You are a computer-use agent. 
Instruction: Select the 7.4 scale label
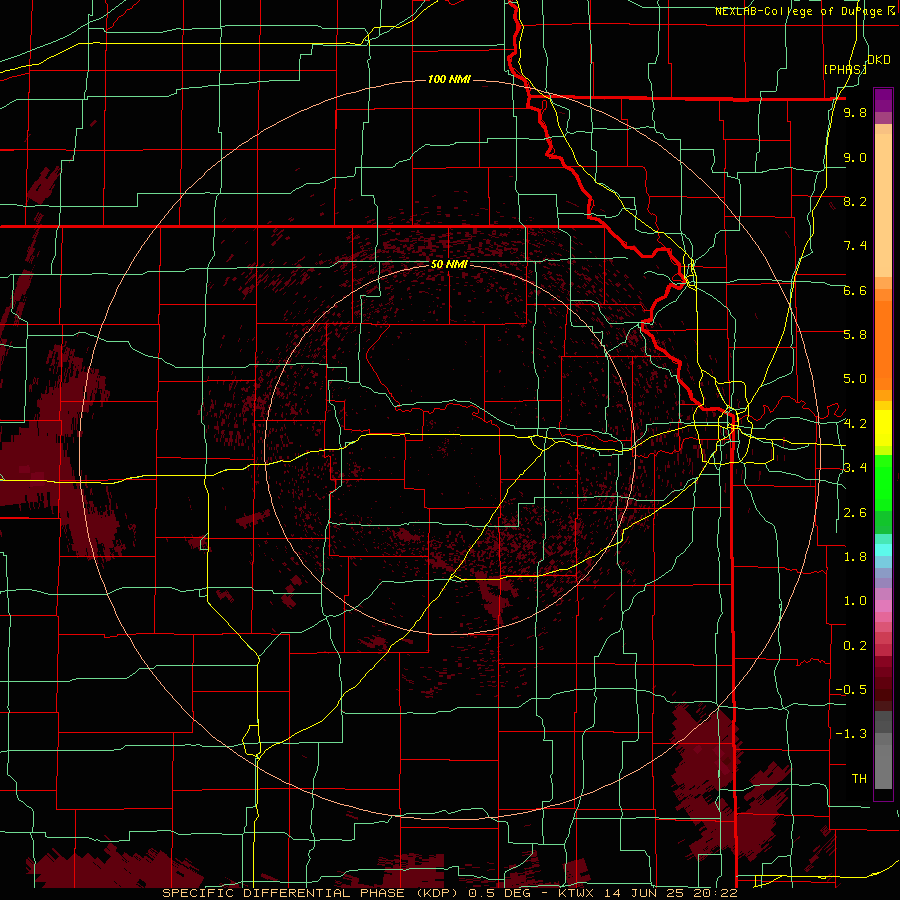(855, 246)
